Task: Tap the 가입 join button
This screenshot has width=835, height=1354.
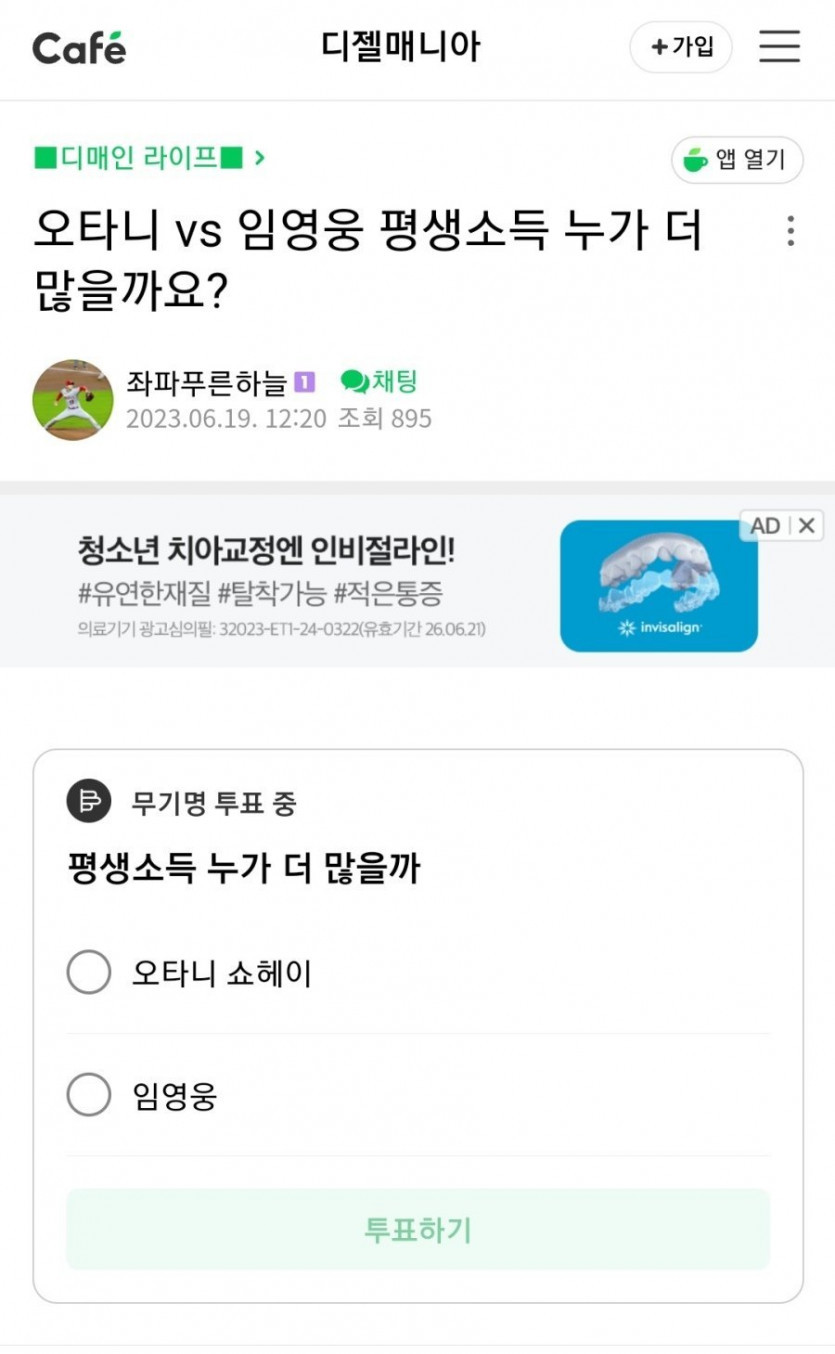Action: coord(681,47)
